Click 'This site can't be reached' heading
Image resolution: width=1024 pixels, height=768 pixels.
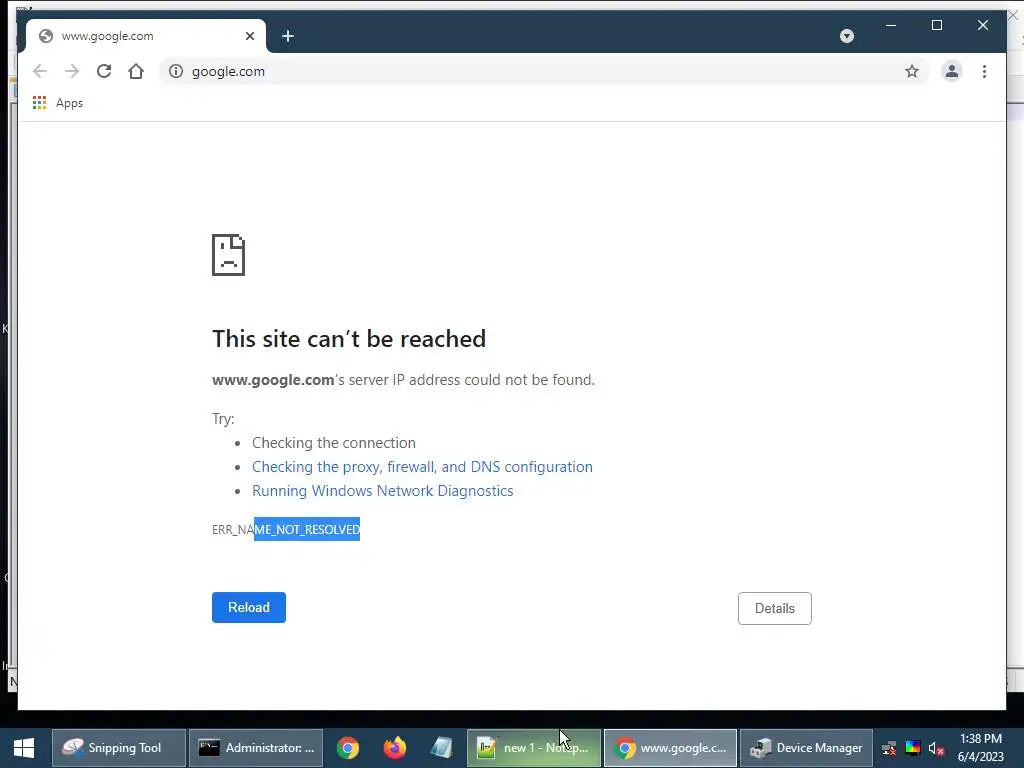click(349, 339)
